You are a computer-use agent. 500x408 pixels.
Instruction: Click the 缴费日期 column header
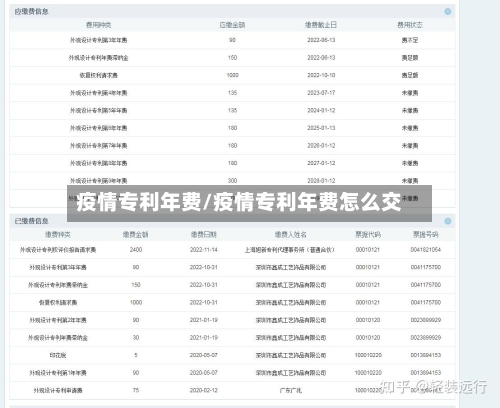pyautogui.click(x=204, y=235)
